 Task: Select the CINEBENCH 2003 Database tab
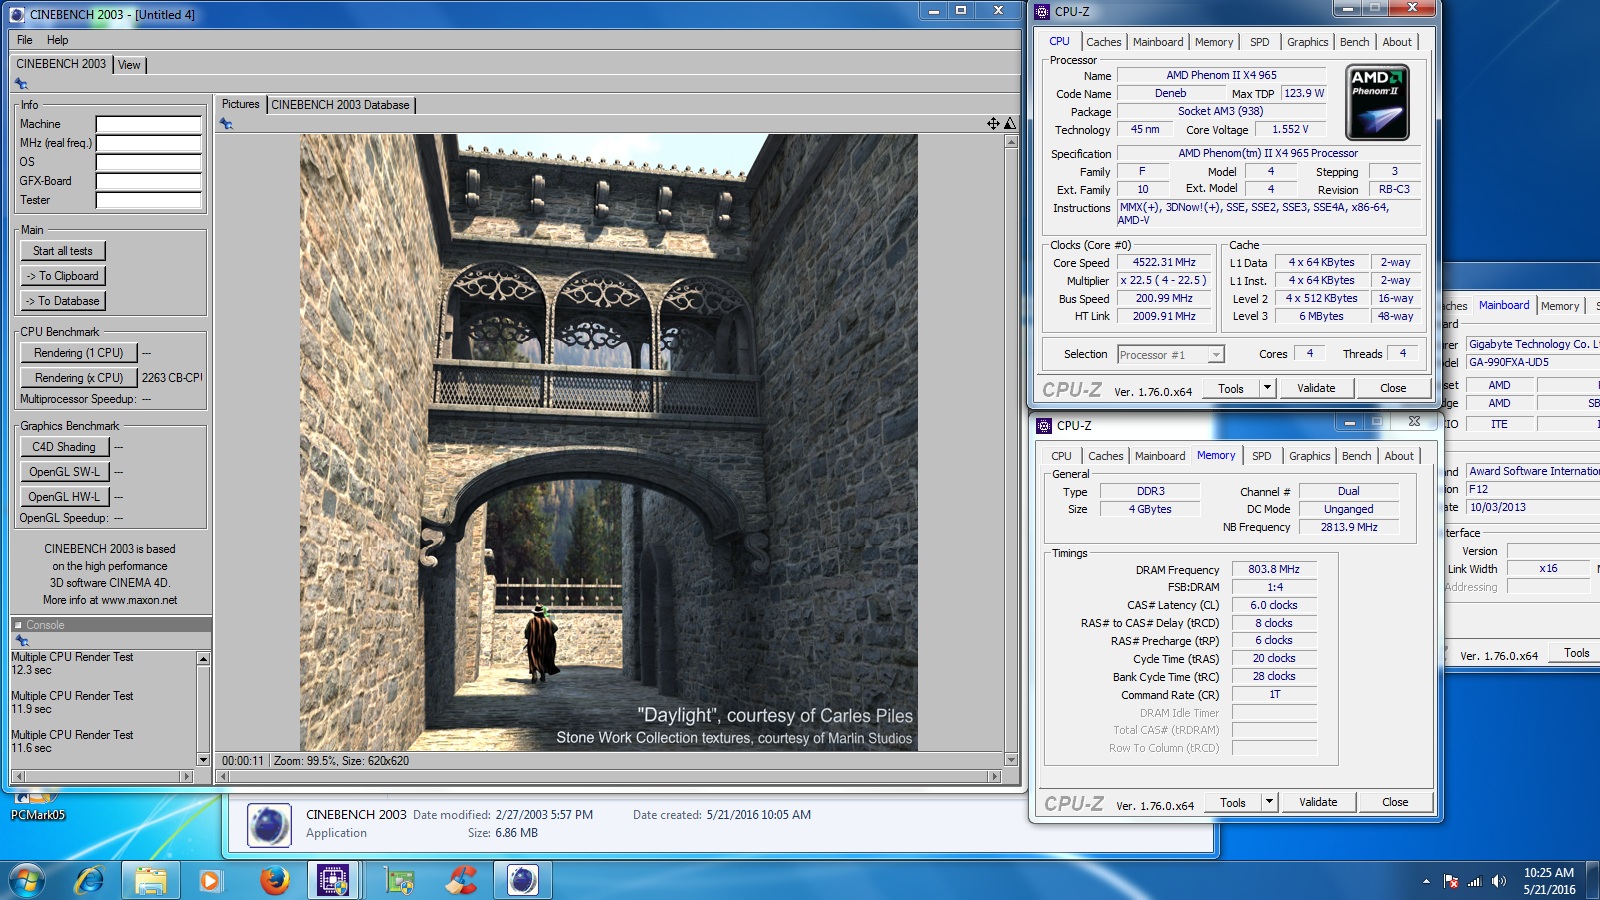[341, 105]
